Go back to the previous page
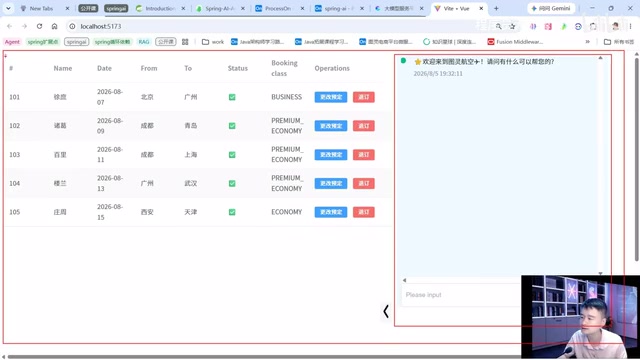The image size is (640, 360). 9,26
